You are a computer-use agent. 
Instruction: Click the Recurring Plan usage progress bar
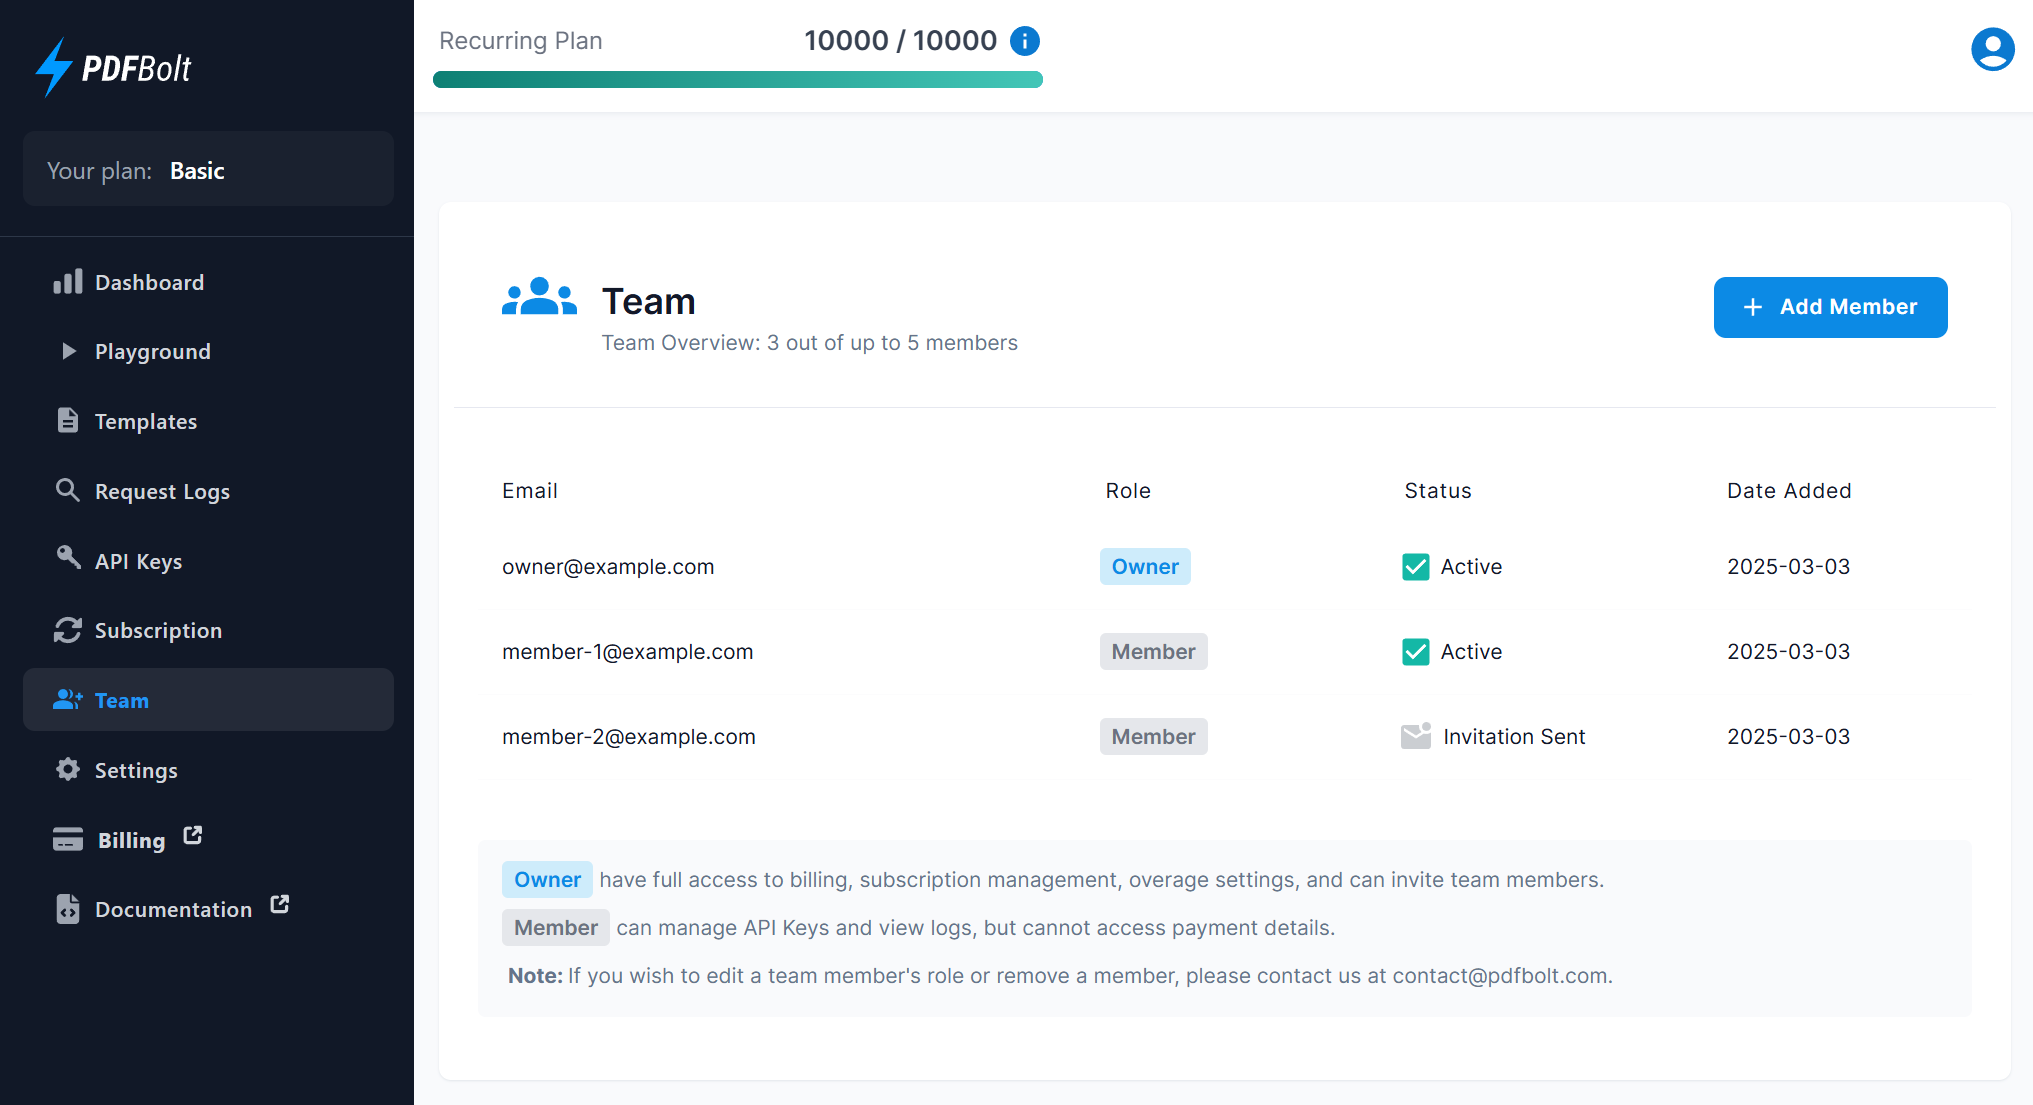click(737, 80)
